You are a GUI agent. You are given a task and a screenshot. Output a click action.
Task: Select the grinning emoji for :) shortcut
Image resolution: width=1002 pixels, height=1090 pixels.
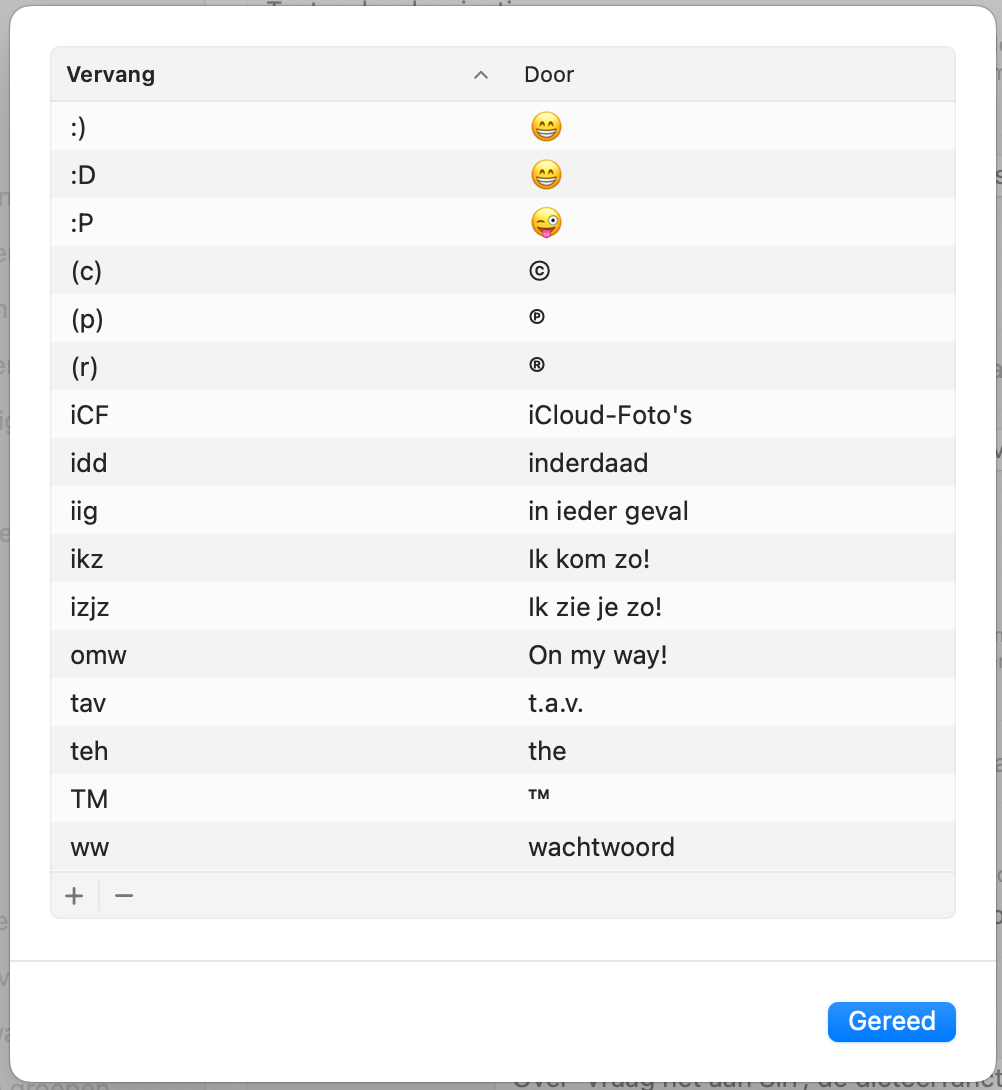pos(546,127)
